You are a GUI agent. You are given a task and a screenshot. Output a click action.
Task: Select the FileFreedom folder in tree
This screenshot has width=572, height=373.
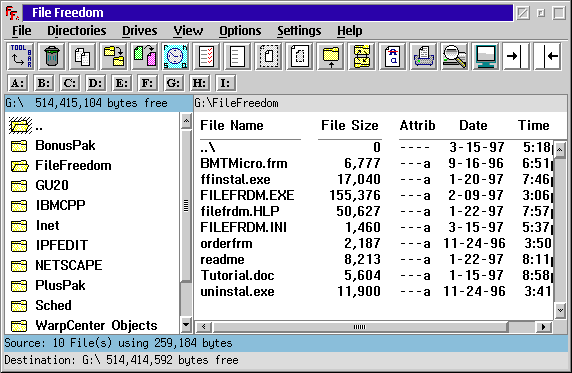(61, 166)
